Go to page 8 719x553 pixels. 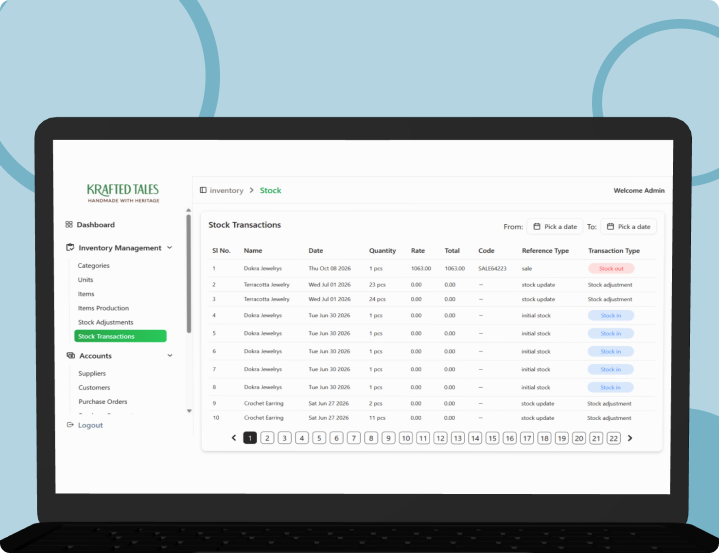click(371, 438)
